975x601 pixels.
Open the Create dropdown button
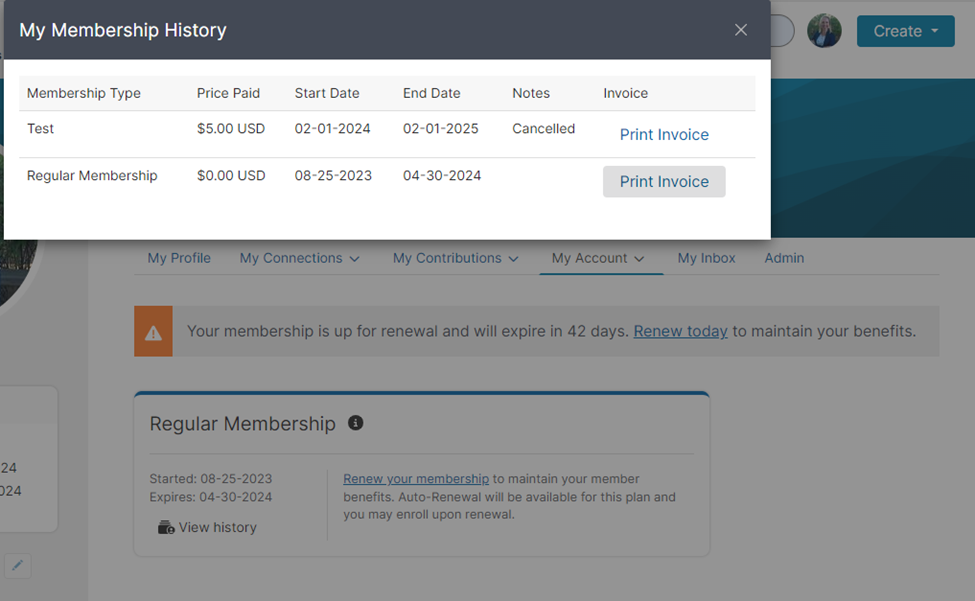905,31
